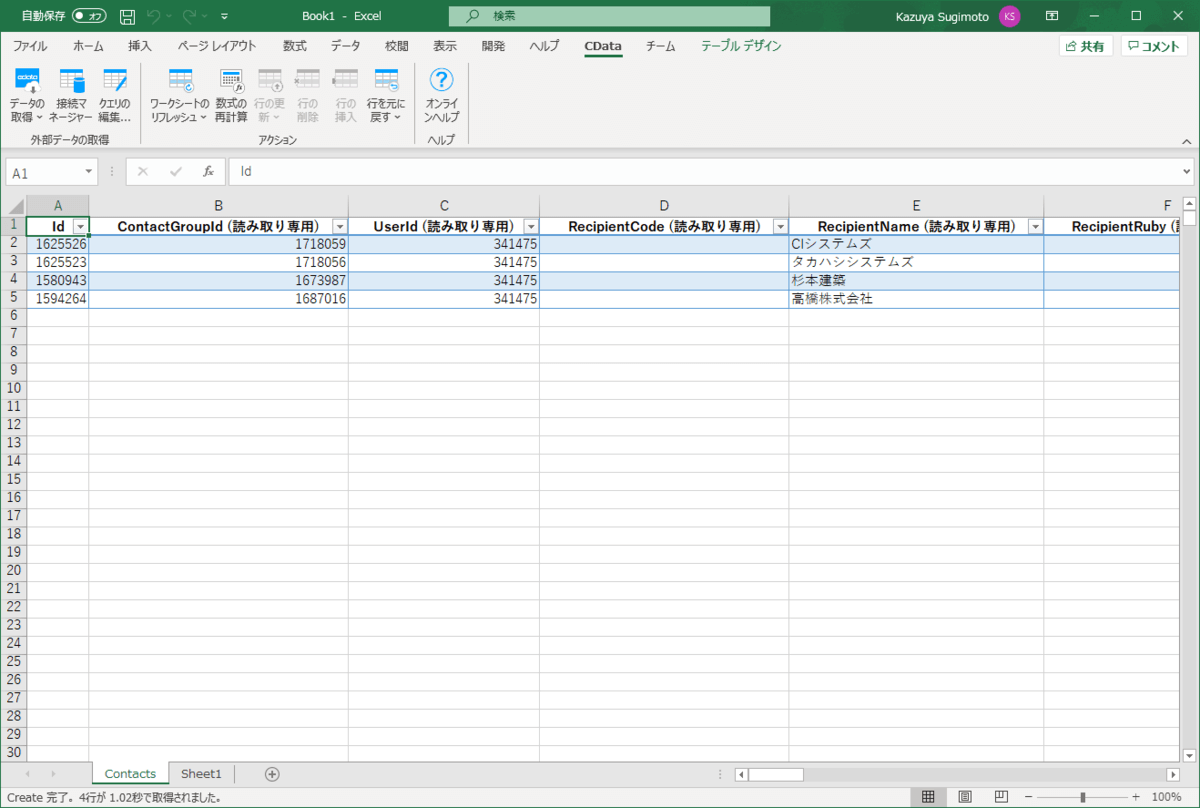This screenshot has height=808, width=1200.
Task: Click the ribbon display options icon
Action: (1052, 16)
